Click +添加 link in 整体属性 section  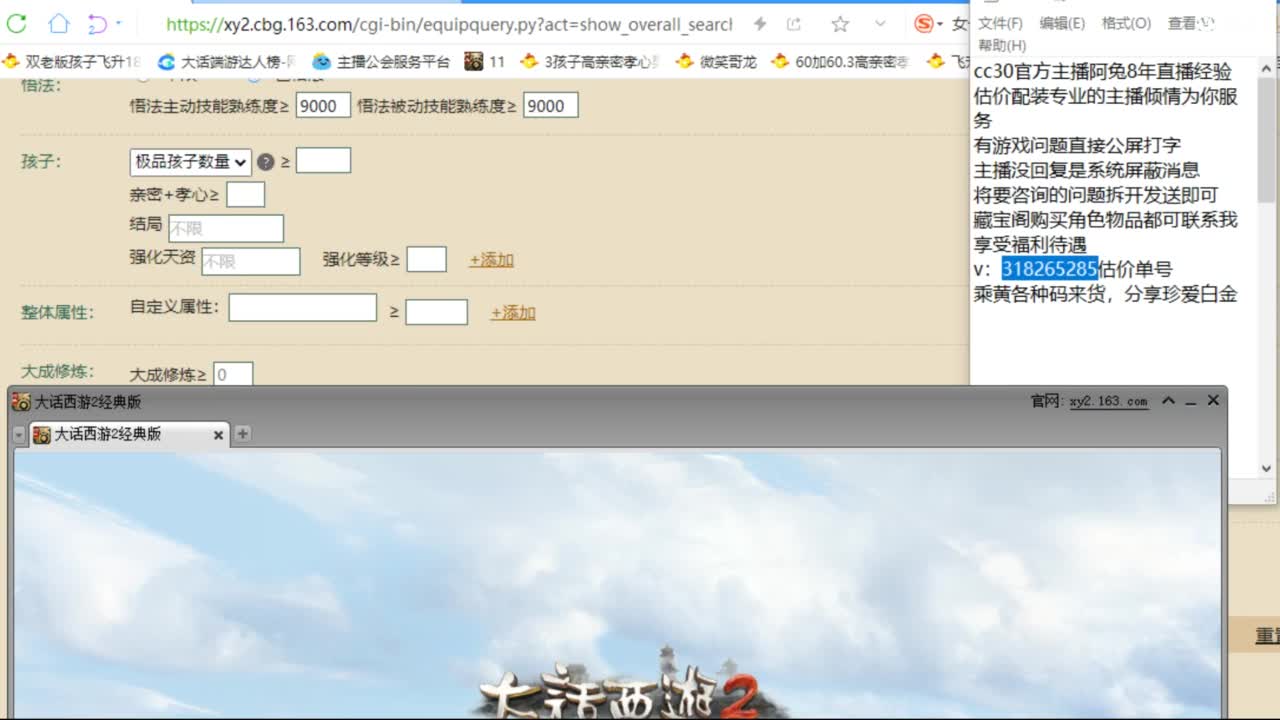coord(513,313)
